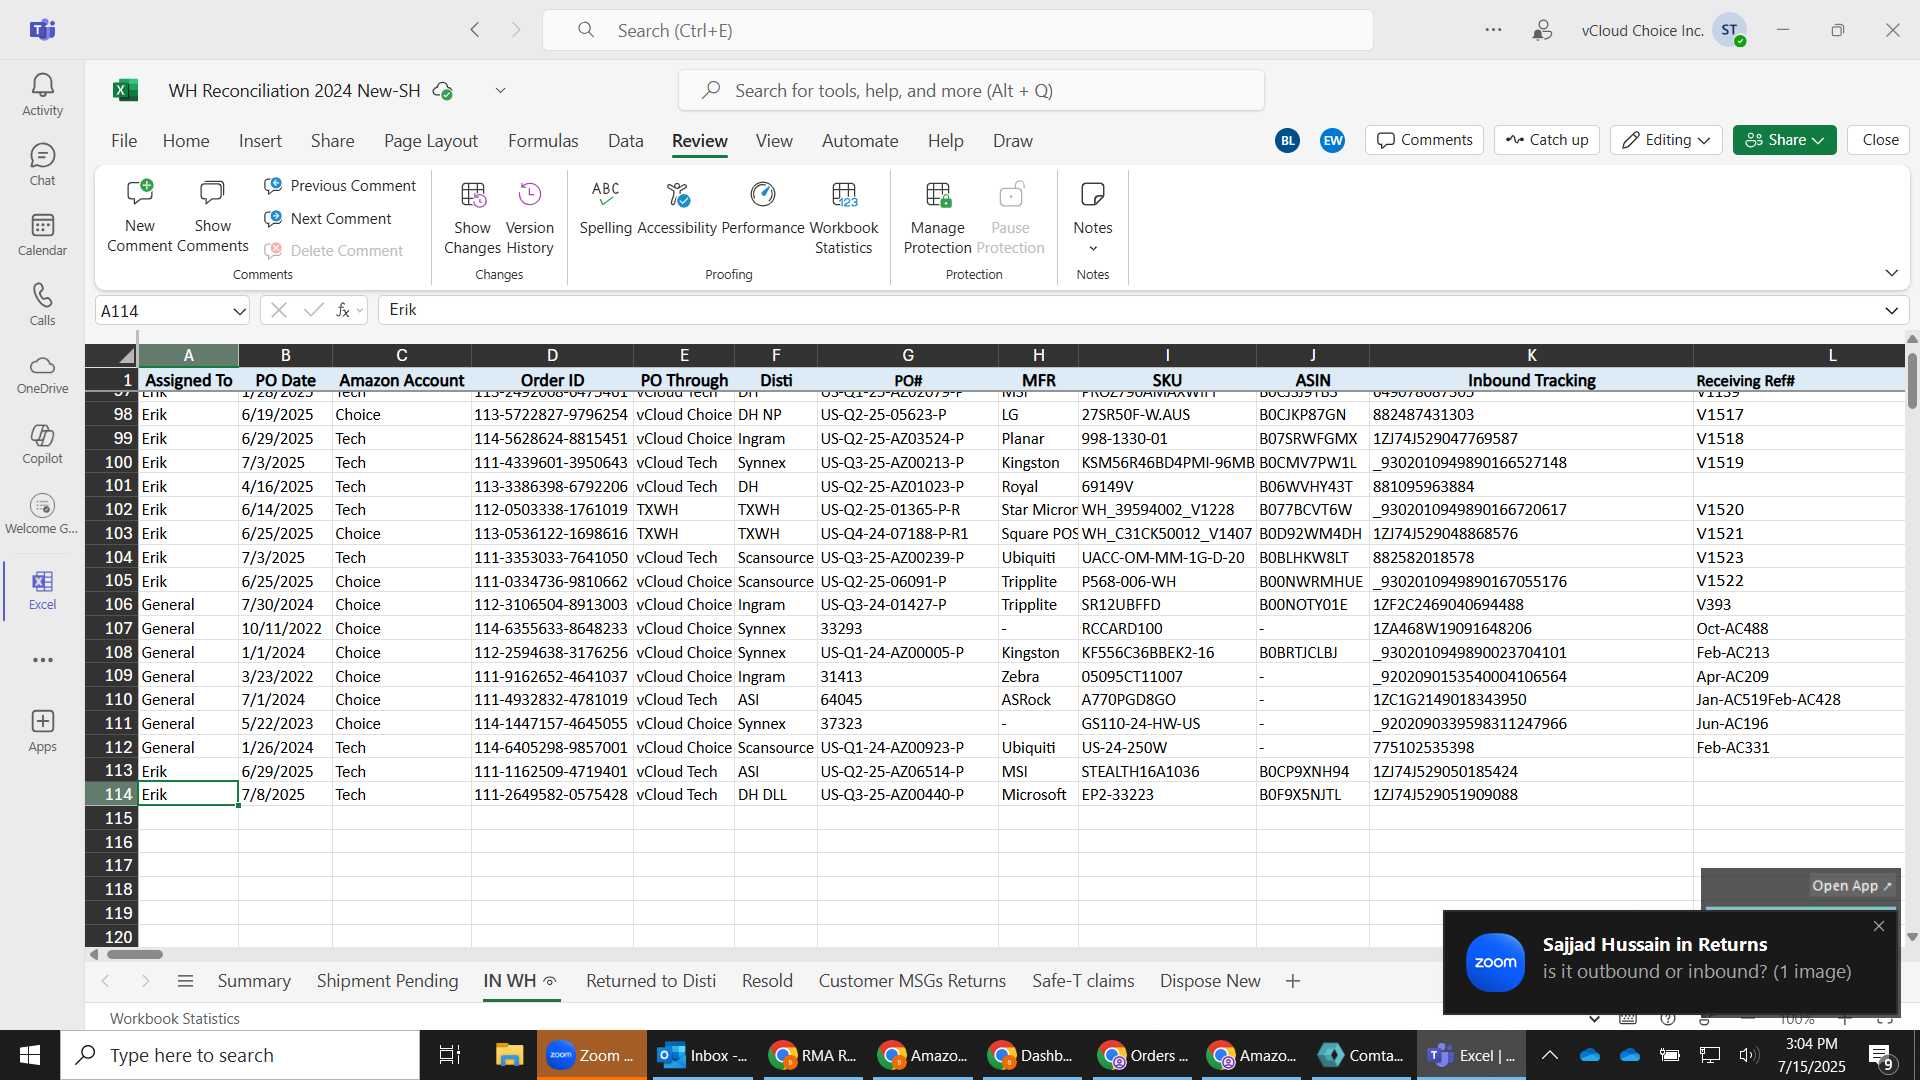The image size is (1920, 1080).
Task: Open Performance check
Action: [x=763, y=208]
